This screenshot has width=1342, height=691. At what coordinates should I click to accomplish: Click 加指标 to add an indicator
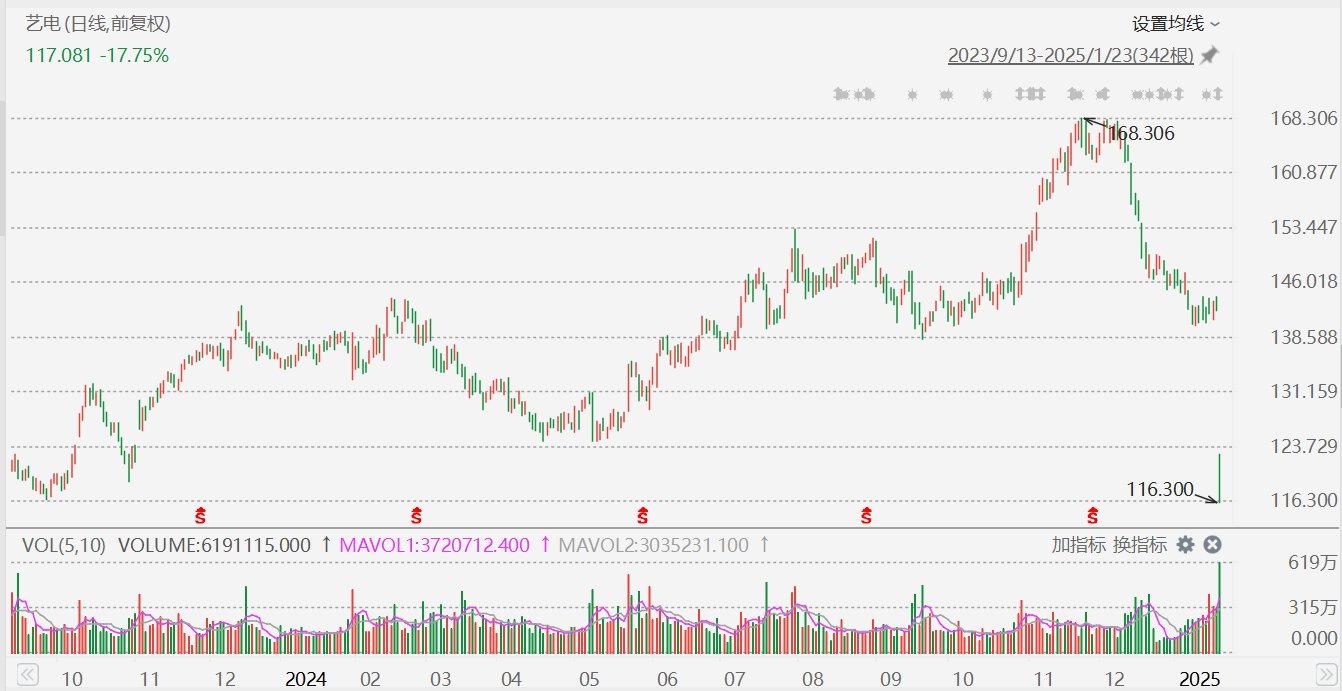pos(1078,545)
